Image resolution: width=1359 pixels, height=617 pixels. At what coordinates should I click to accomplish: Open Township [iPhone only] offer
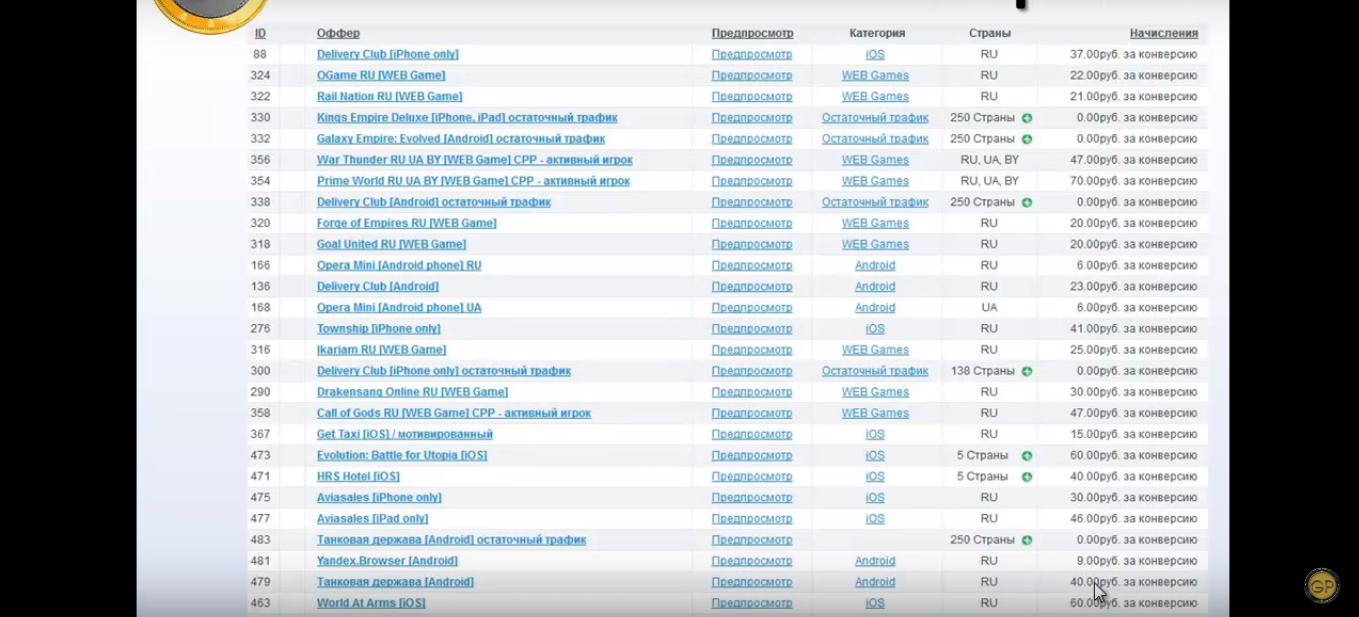coord(378,329)
